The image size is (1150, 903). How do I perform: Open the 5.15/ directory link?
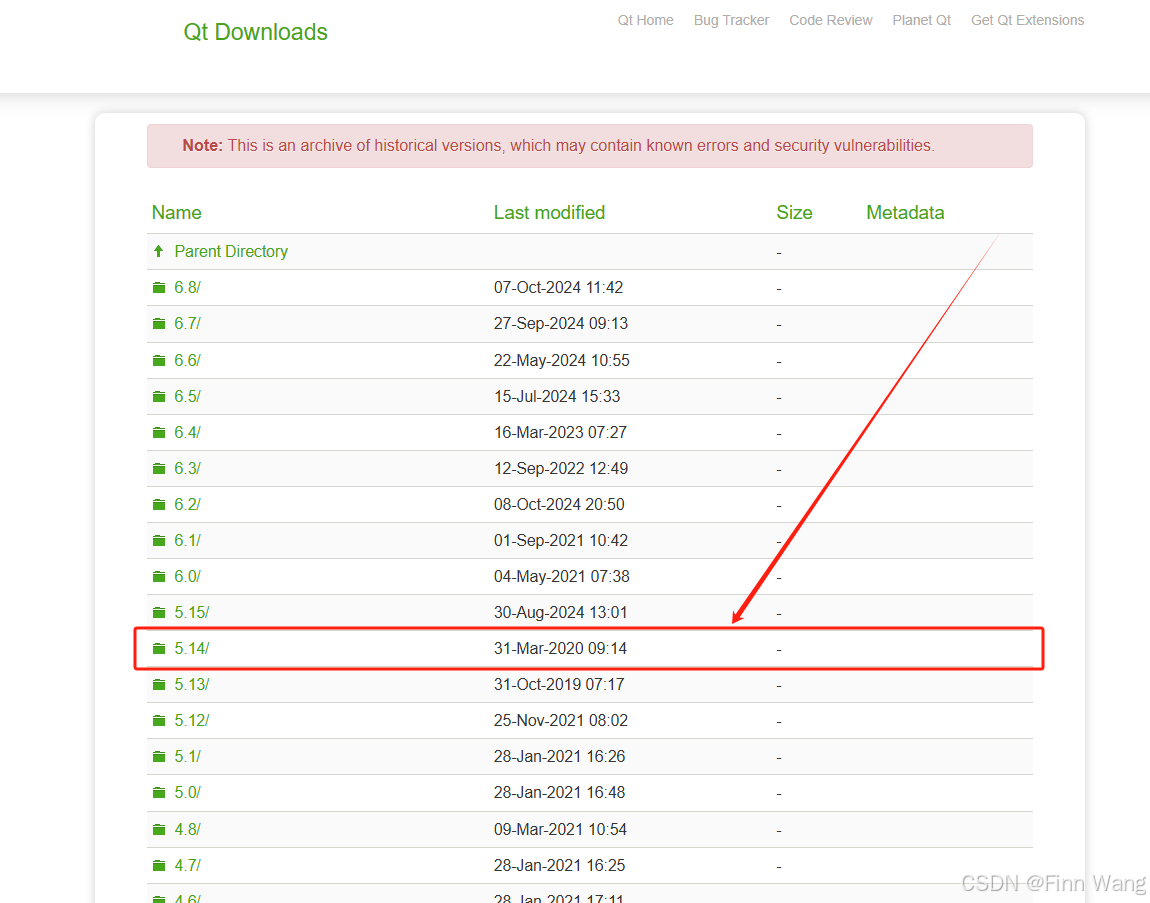coord(191,613)
